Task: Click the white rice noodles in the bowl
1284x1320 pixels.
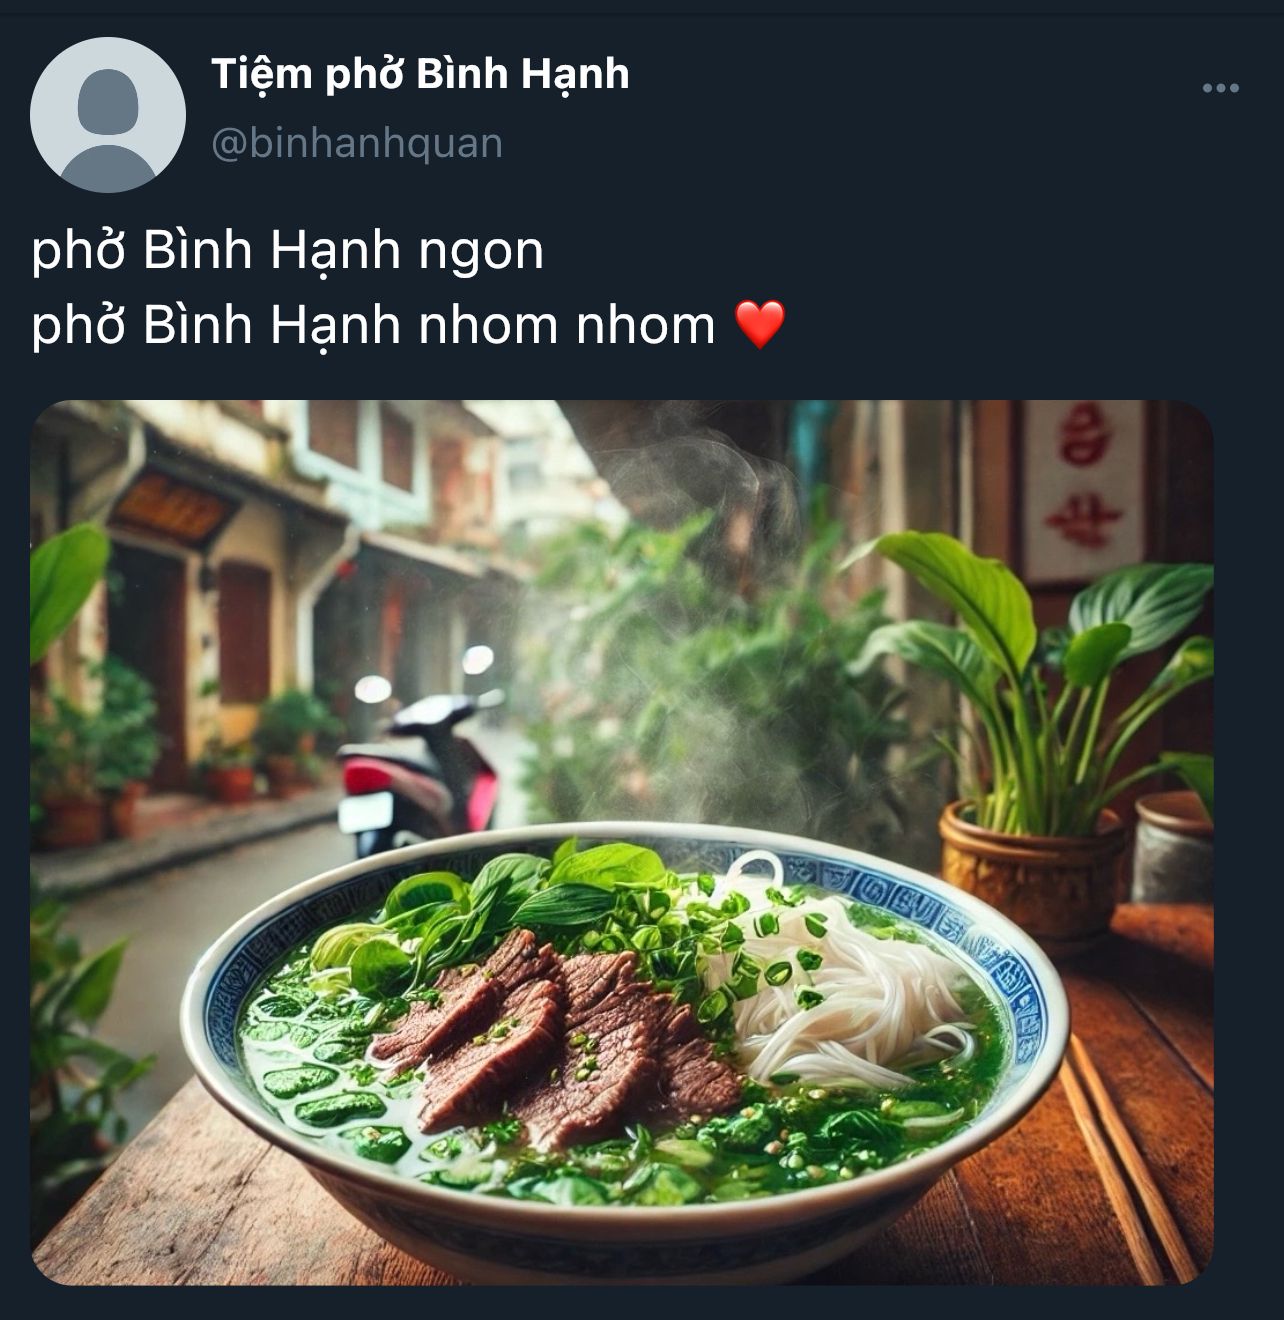Action: coord(850,980)
